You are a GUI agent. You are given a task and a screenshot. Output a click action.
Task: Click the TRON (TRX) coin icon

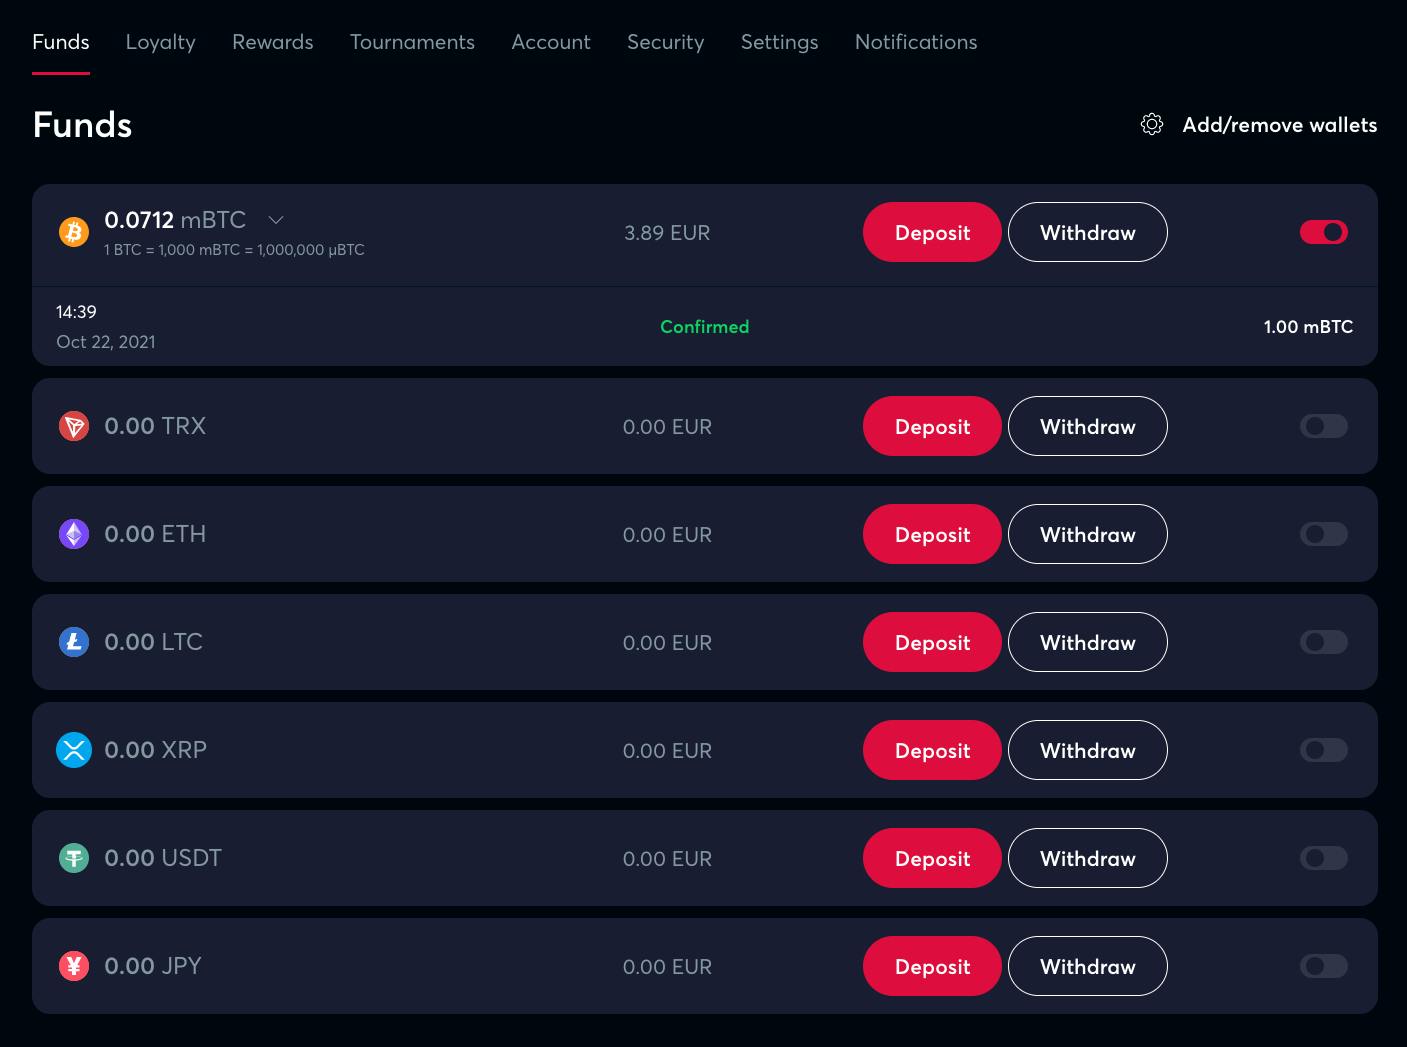click(x=74, y=426)
